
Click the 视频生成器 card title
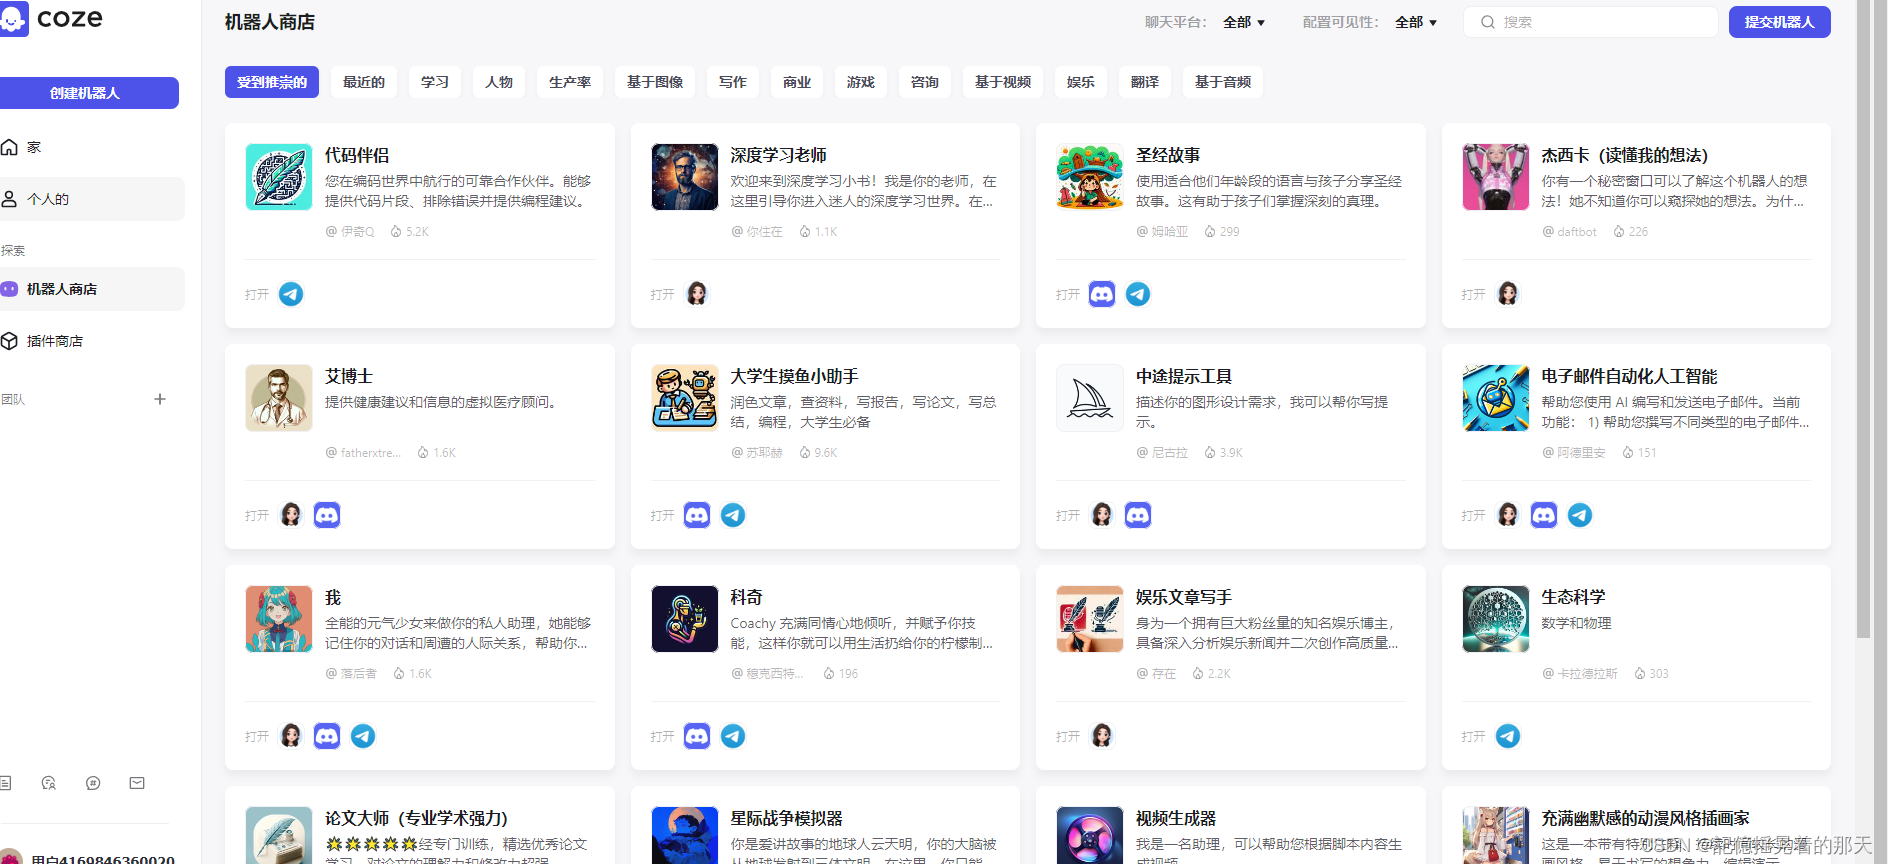(1176, 818)
